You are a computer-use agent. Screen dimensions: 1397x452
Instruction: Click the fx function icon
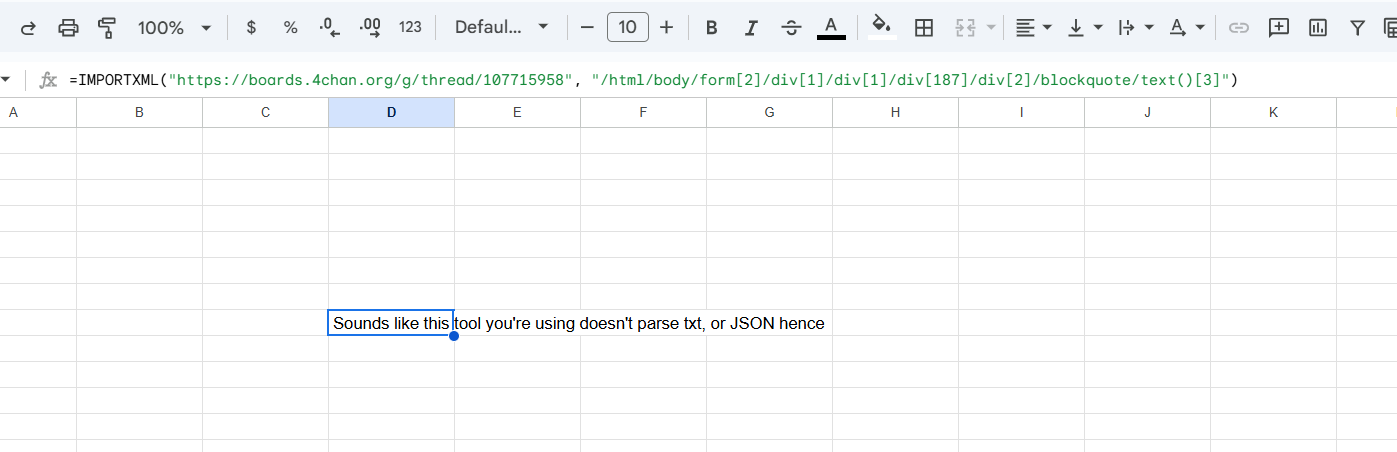pos(48,80)
